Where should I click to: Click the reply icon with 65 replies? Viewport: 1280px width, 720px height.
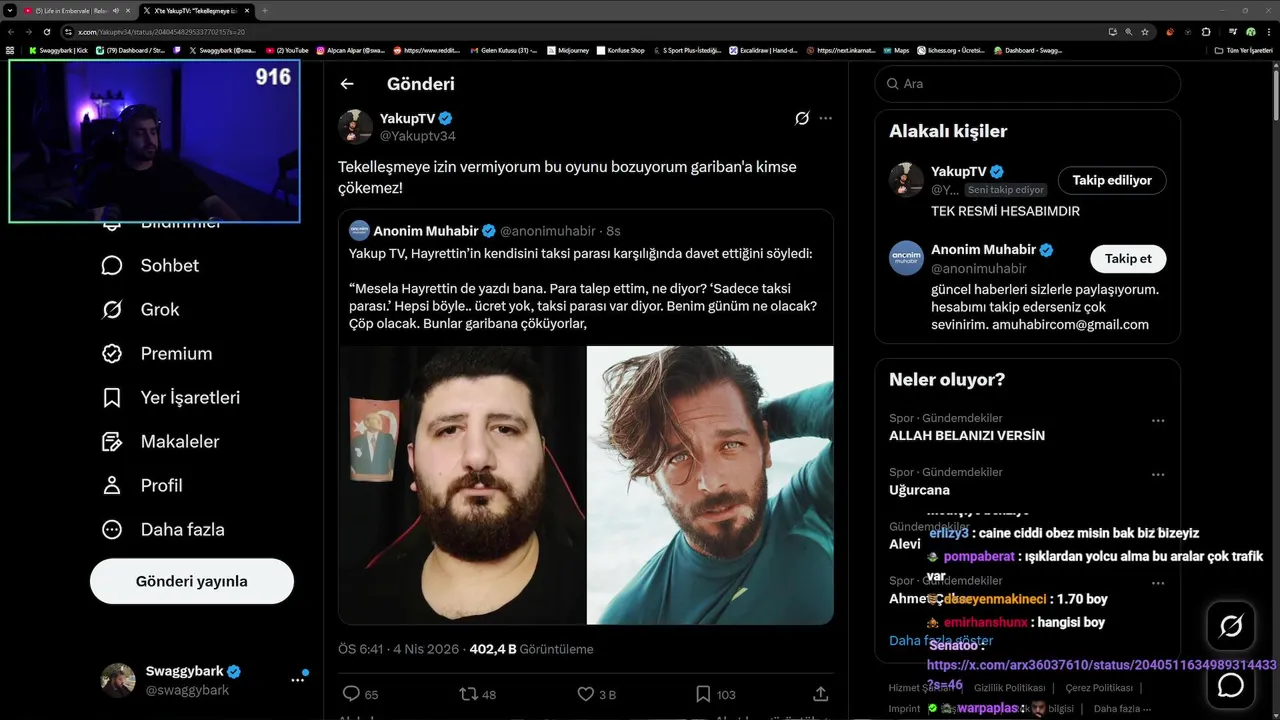tap(351, 694)
